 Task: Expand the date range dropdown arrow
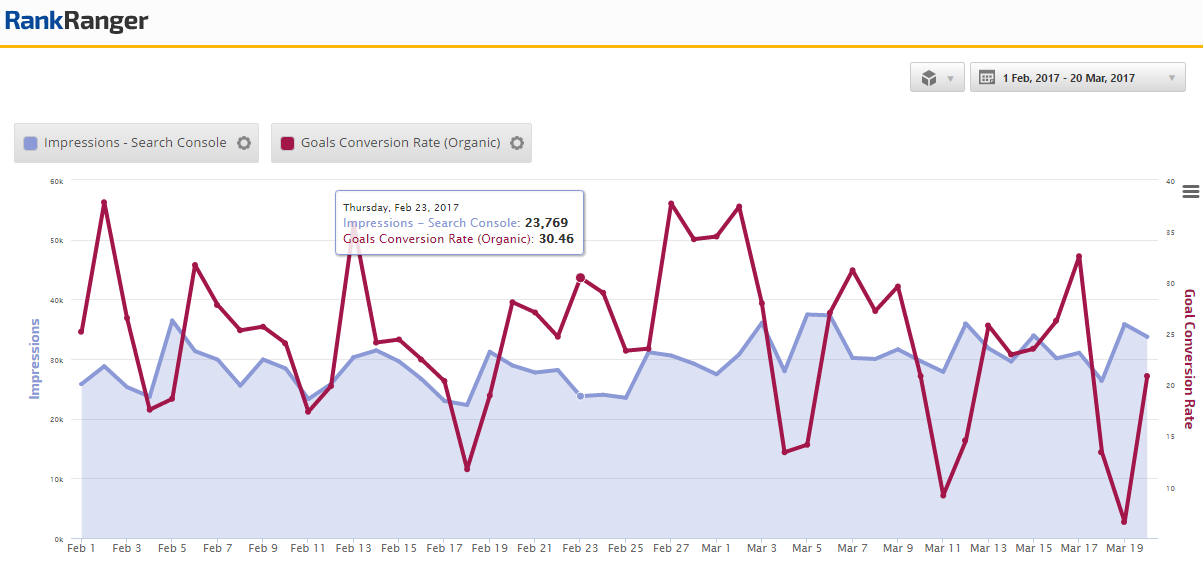[x=1172, y=78]
